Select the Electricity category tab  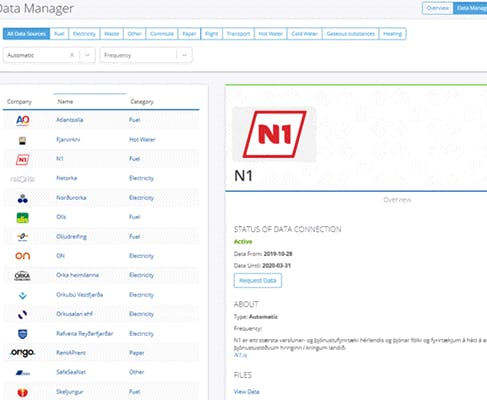coord(84,34)
